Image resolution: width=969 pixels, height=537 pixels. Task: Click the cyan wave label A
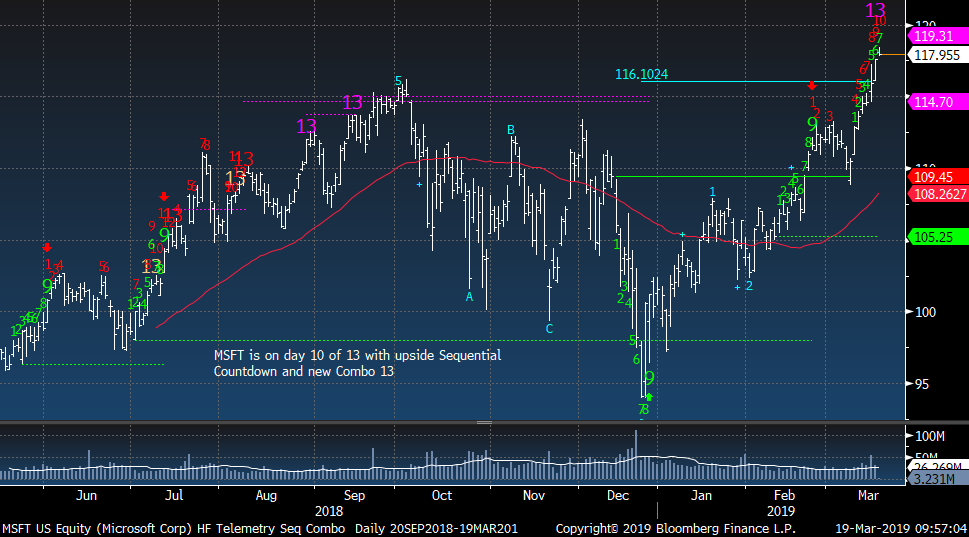(469, 297)
